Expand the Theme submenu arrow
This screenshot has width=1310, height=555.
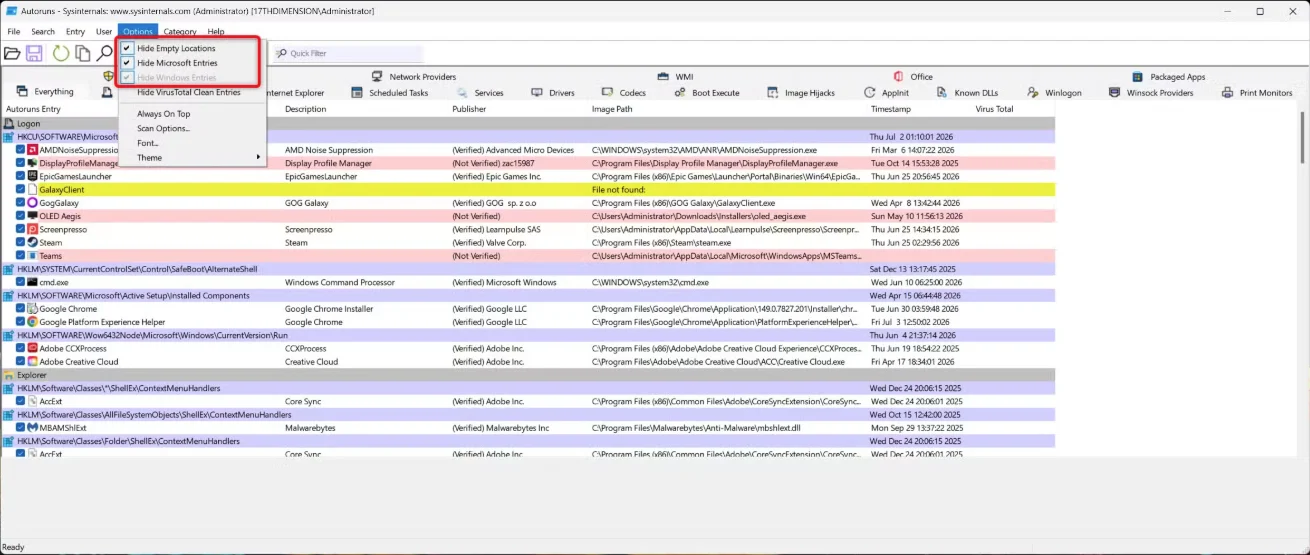pyautogui.click(x=258, y=158)
